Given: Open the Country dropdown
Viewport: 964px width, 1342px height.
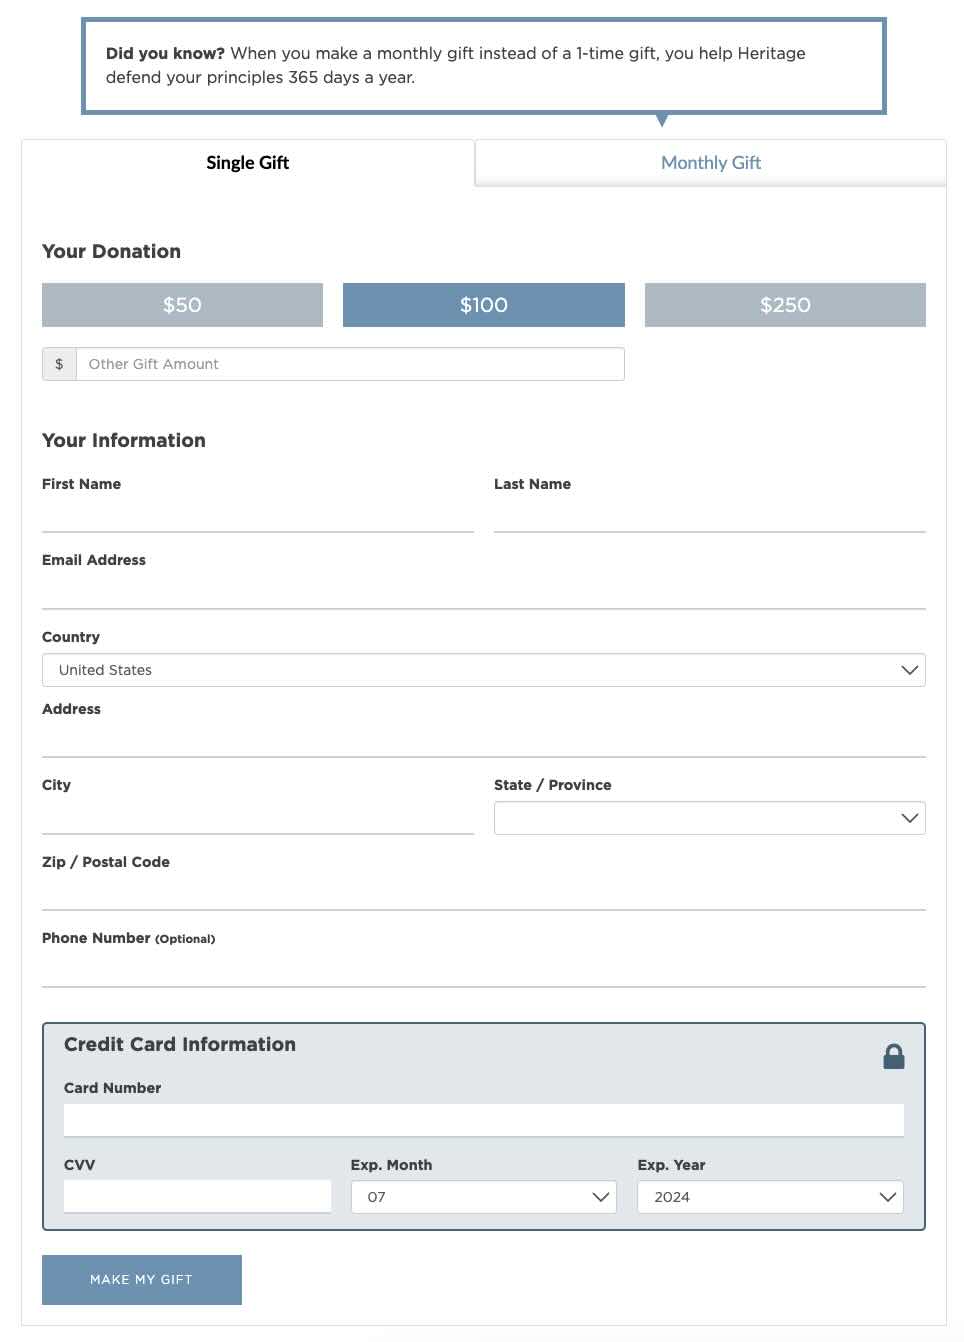Looking at the screenshot, I should click(484, 670).
